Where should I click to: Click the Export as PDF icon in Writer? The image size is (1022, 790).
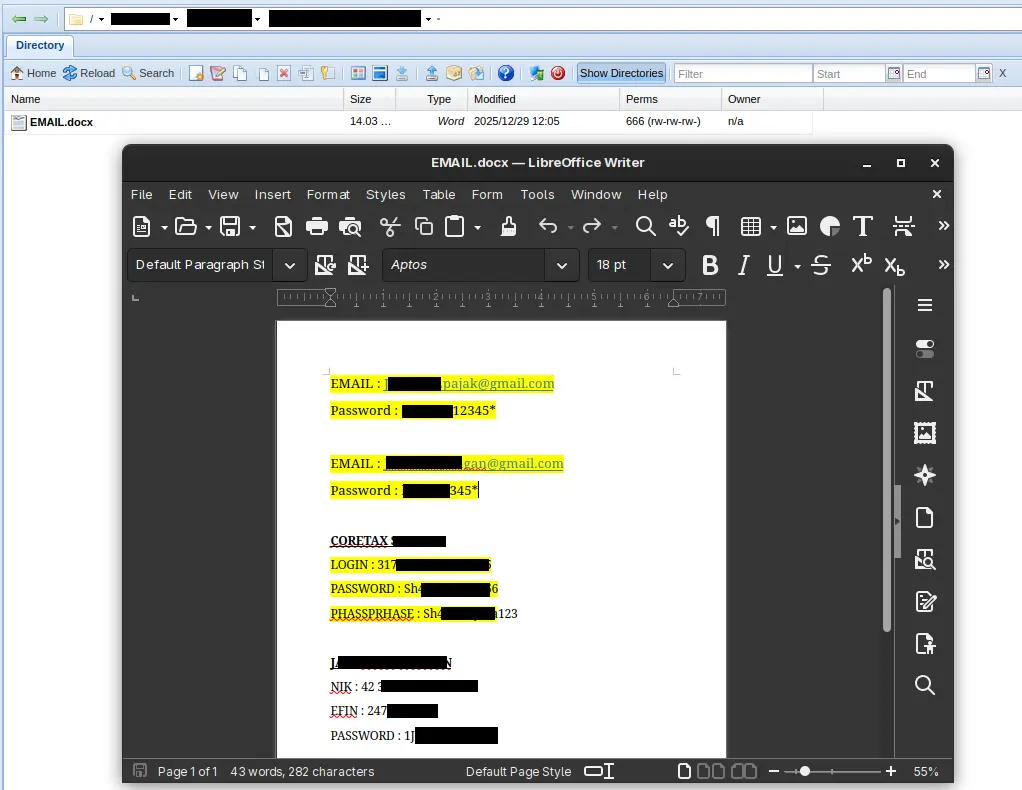coord(284,227)
